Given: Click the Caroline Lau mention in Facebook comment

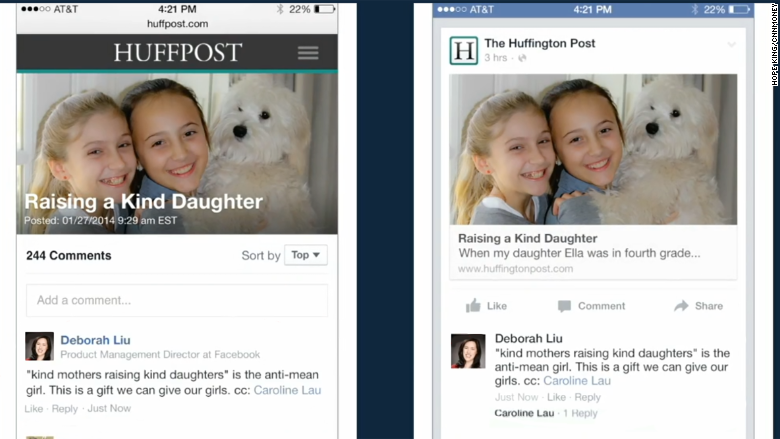Looking at the screenshot, I should (x=577, y=381).
